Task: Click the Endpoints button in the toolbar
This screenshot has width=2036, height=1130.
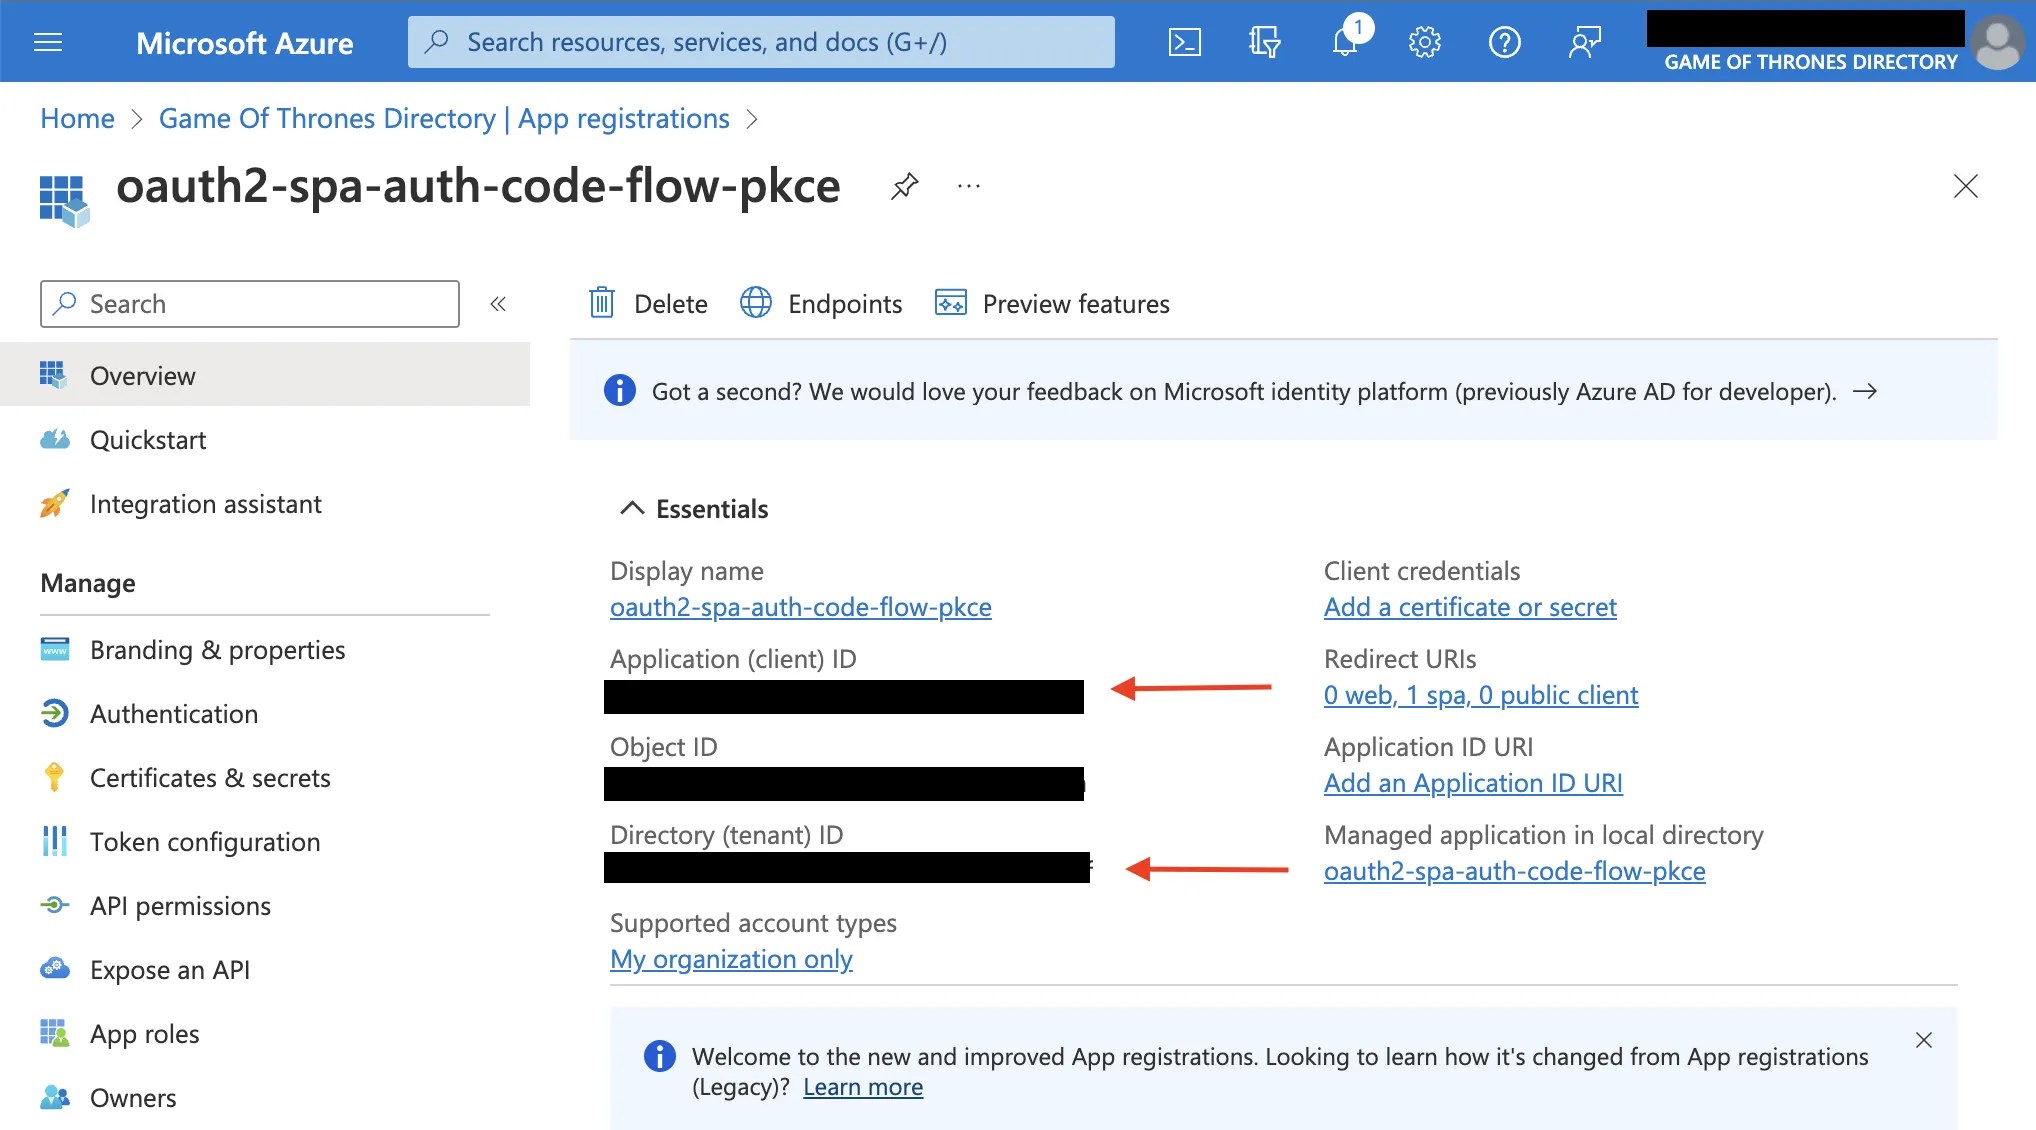Action: [821, 303]
